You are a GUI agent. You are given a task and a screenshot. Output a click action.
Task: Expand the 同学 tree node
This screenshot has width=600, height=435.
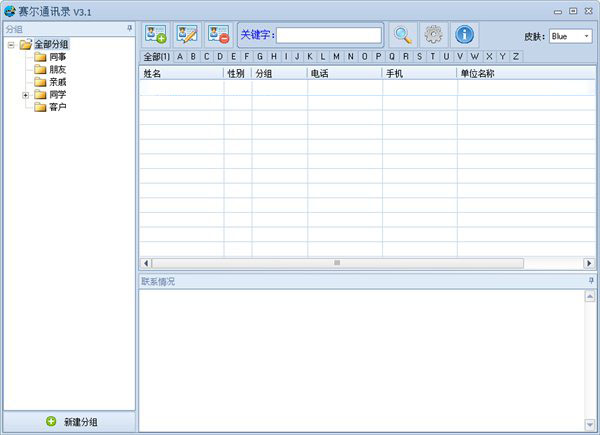[25, 95]
